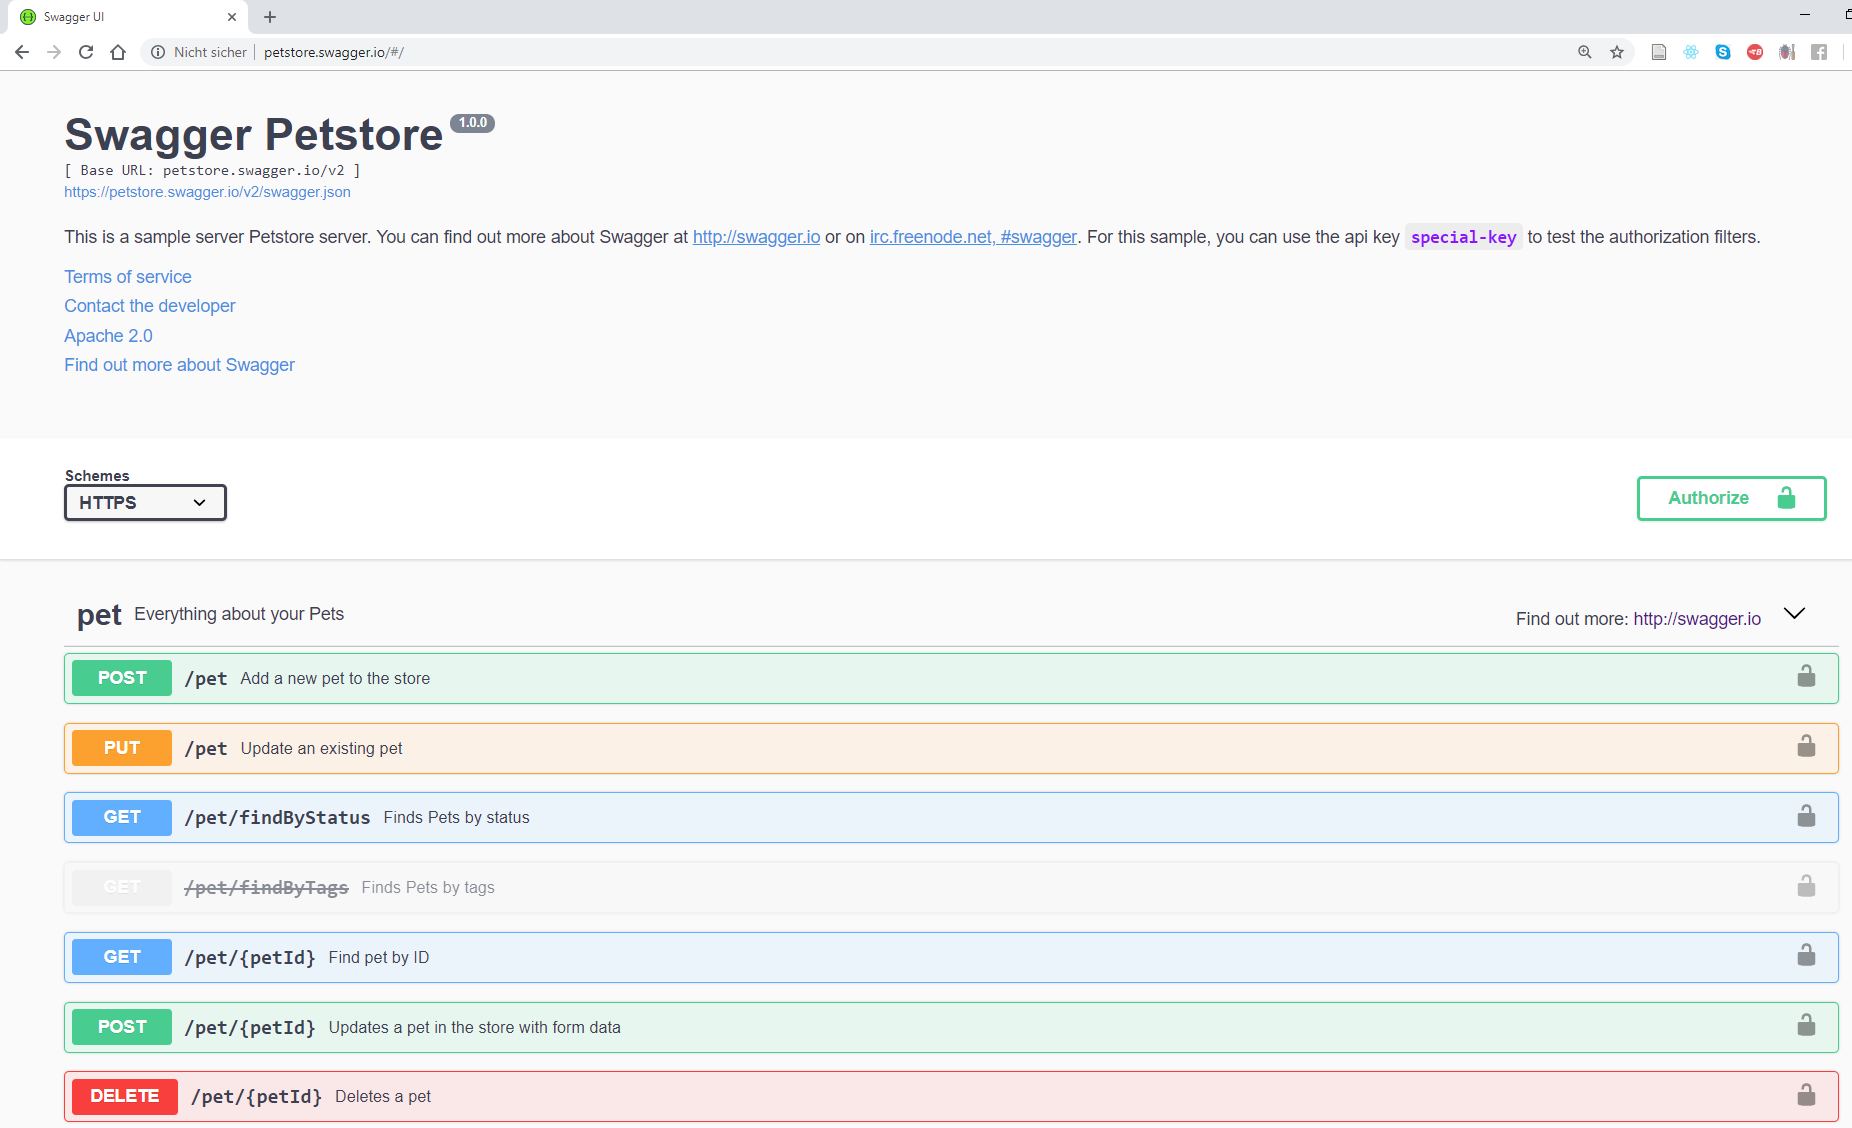Click Contact the developer link
The image size is (1852, 1128).
(x=150, y=306)
